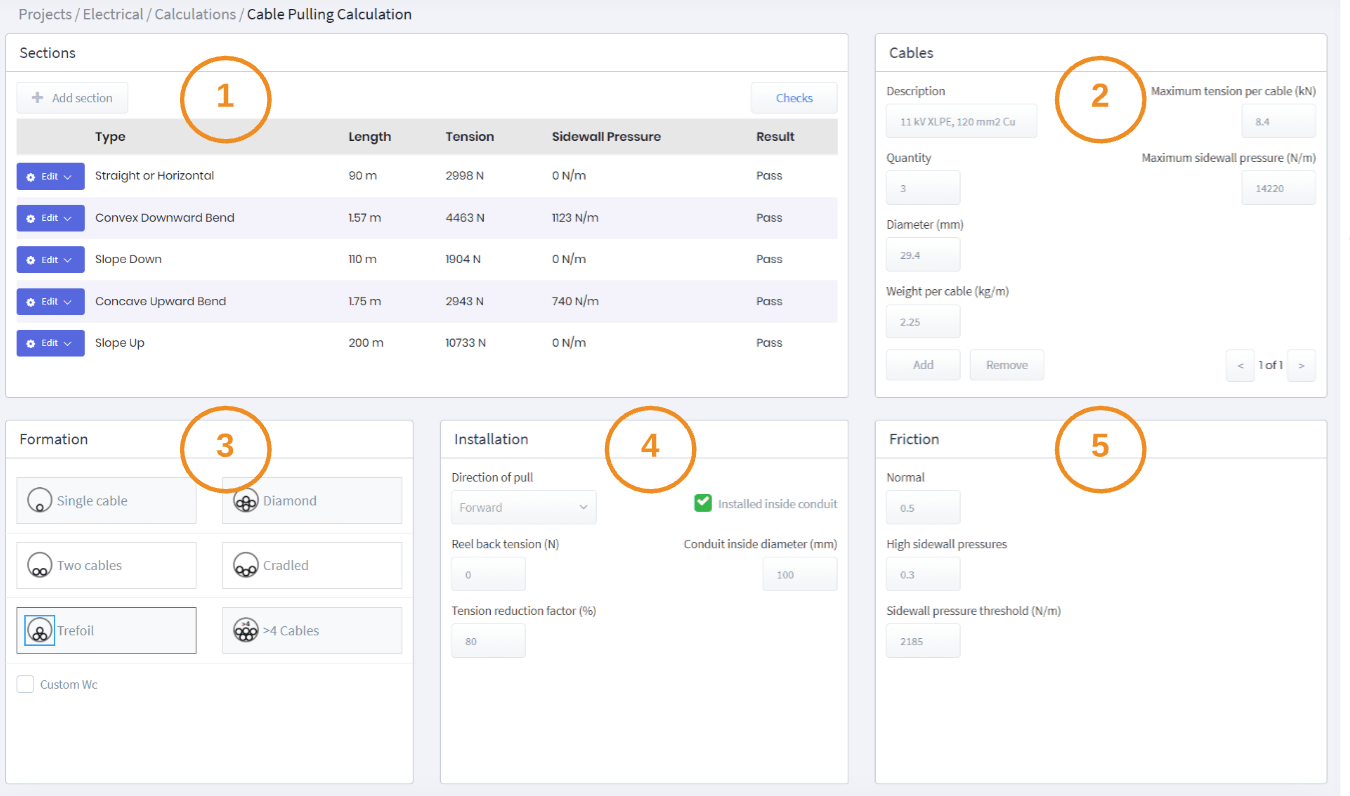1350x796 pixels.
Task: Expand the Edit dropdown for Concave Upward Bend
Action: tap(70, 301)
